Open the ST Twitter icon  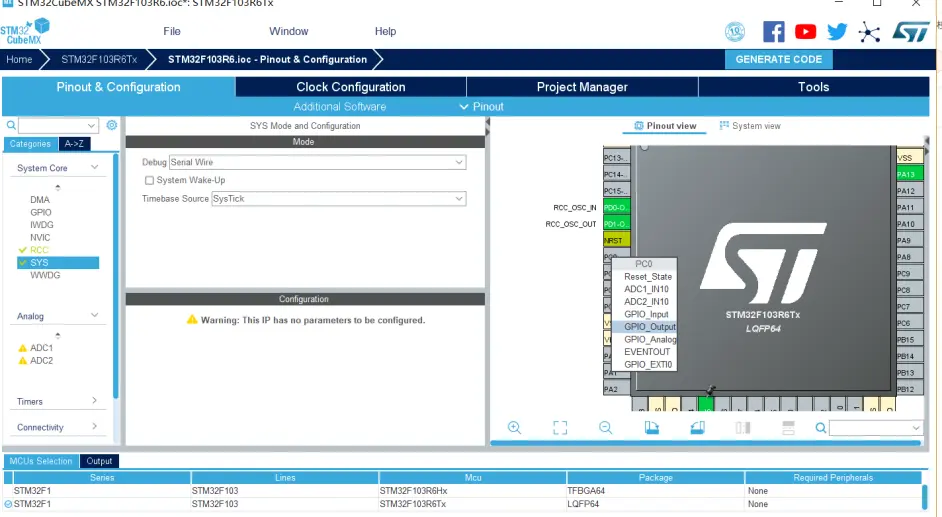pos(837,31)
